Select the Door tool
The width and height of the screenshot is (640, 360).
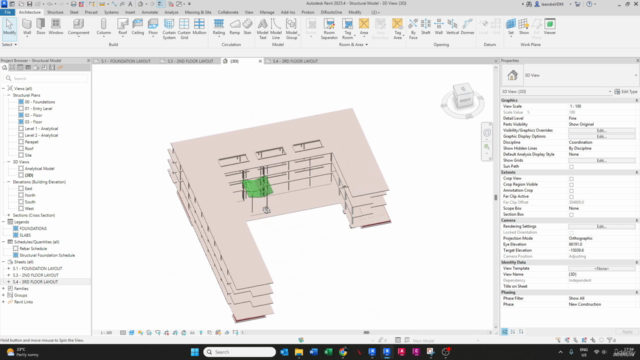click(41, 27)
